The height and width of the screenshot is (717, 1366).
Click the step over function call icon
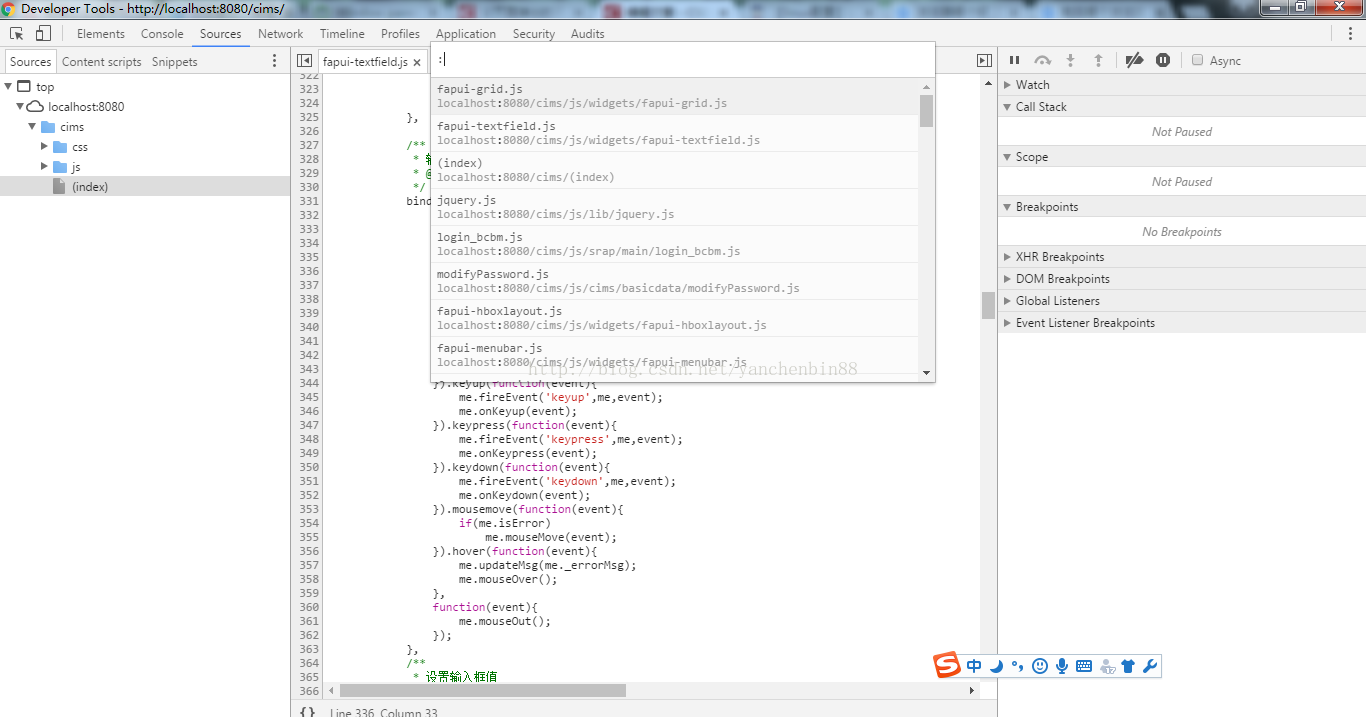(1042, 60)
